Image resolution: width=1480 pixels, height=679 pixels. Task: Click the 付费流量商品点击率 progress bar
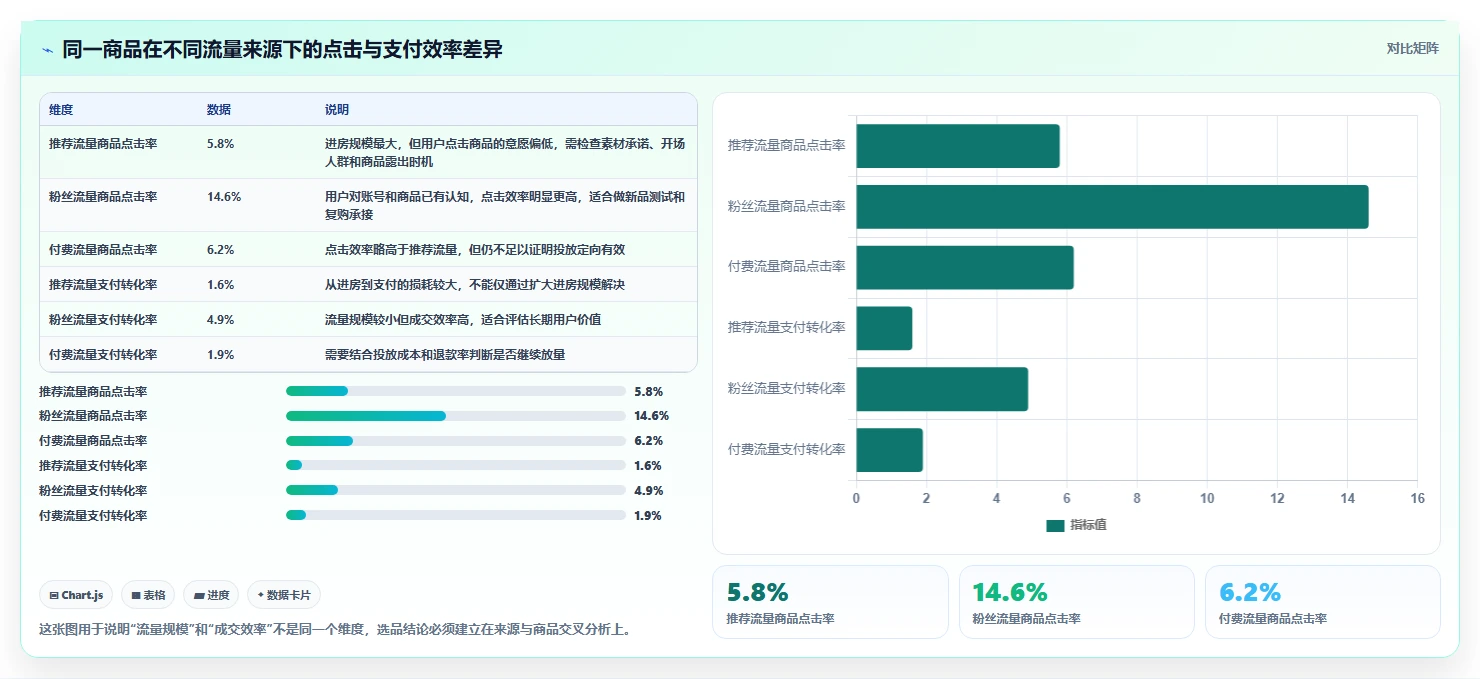[x=456, y=441]
